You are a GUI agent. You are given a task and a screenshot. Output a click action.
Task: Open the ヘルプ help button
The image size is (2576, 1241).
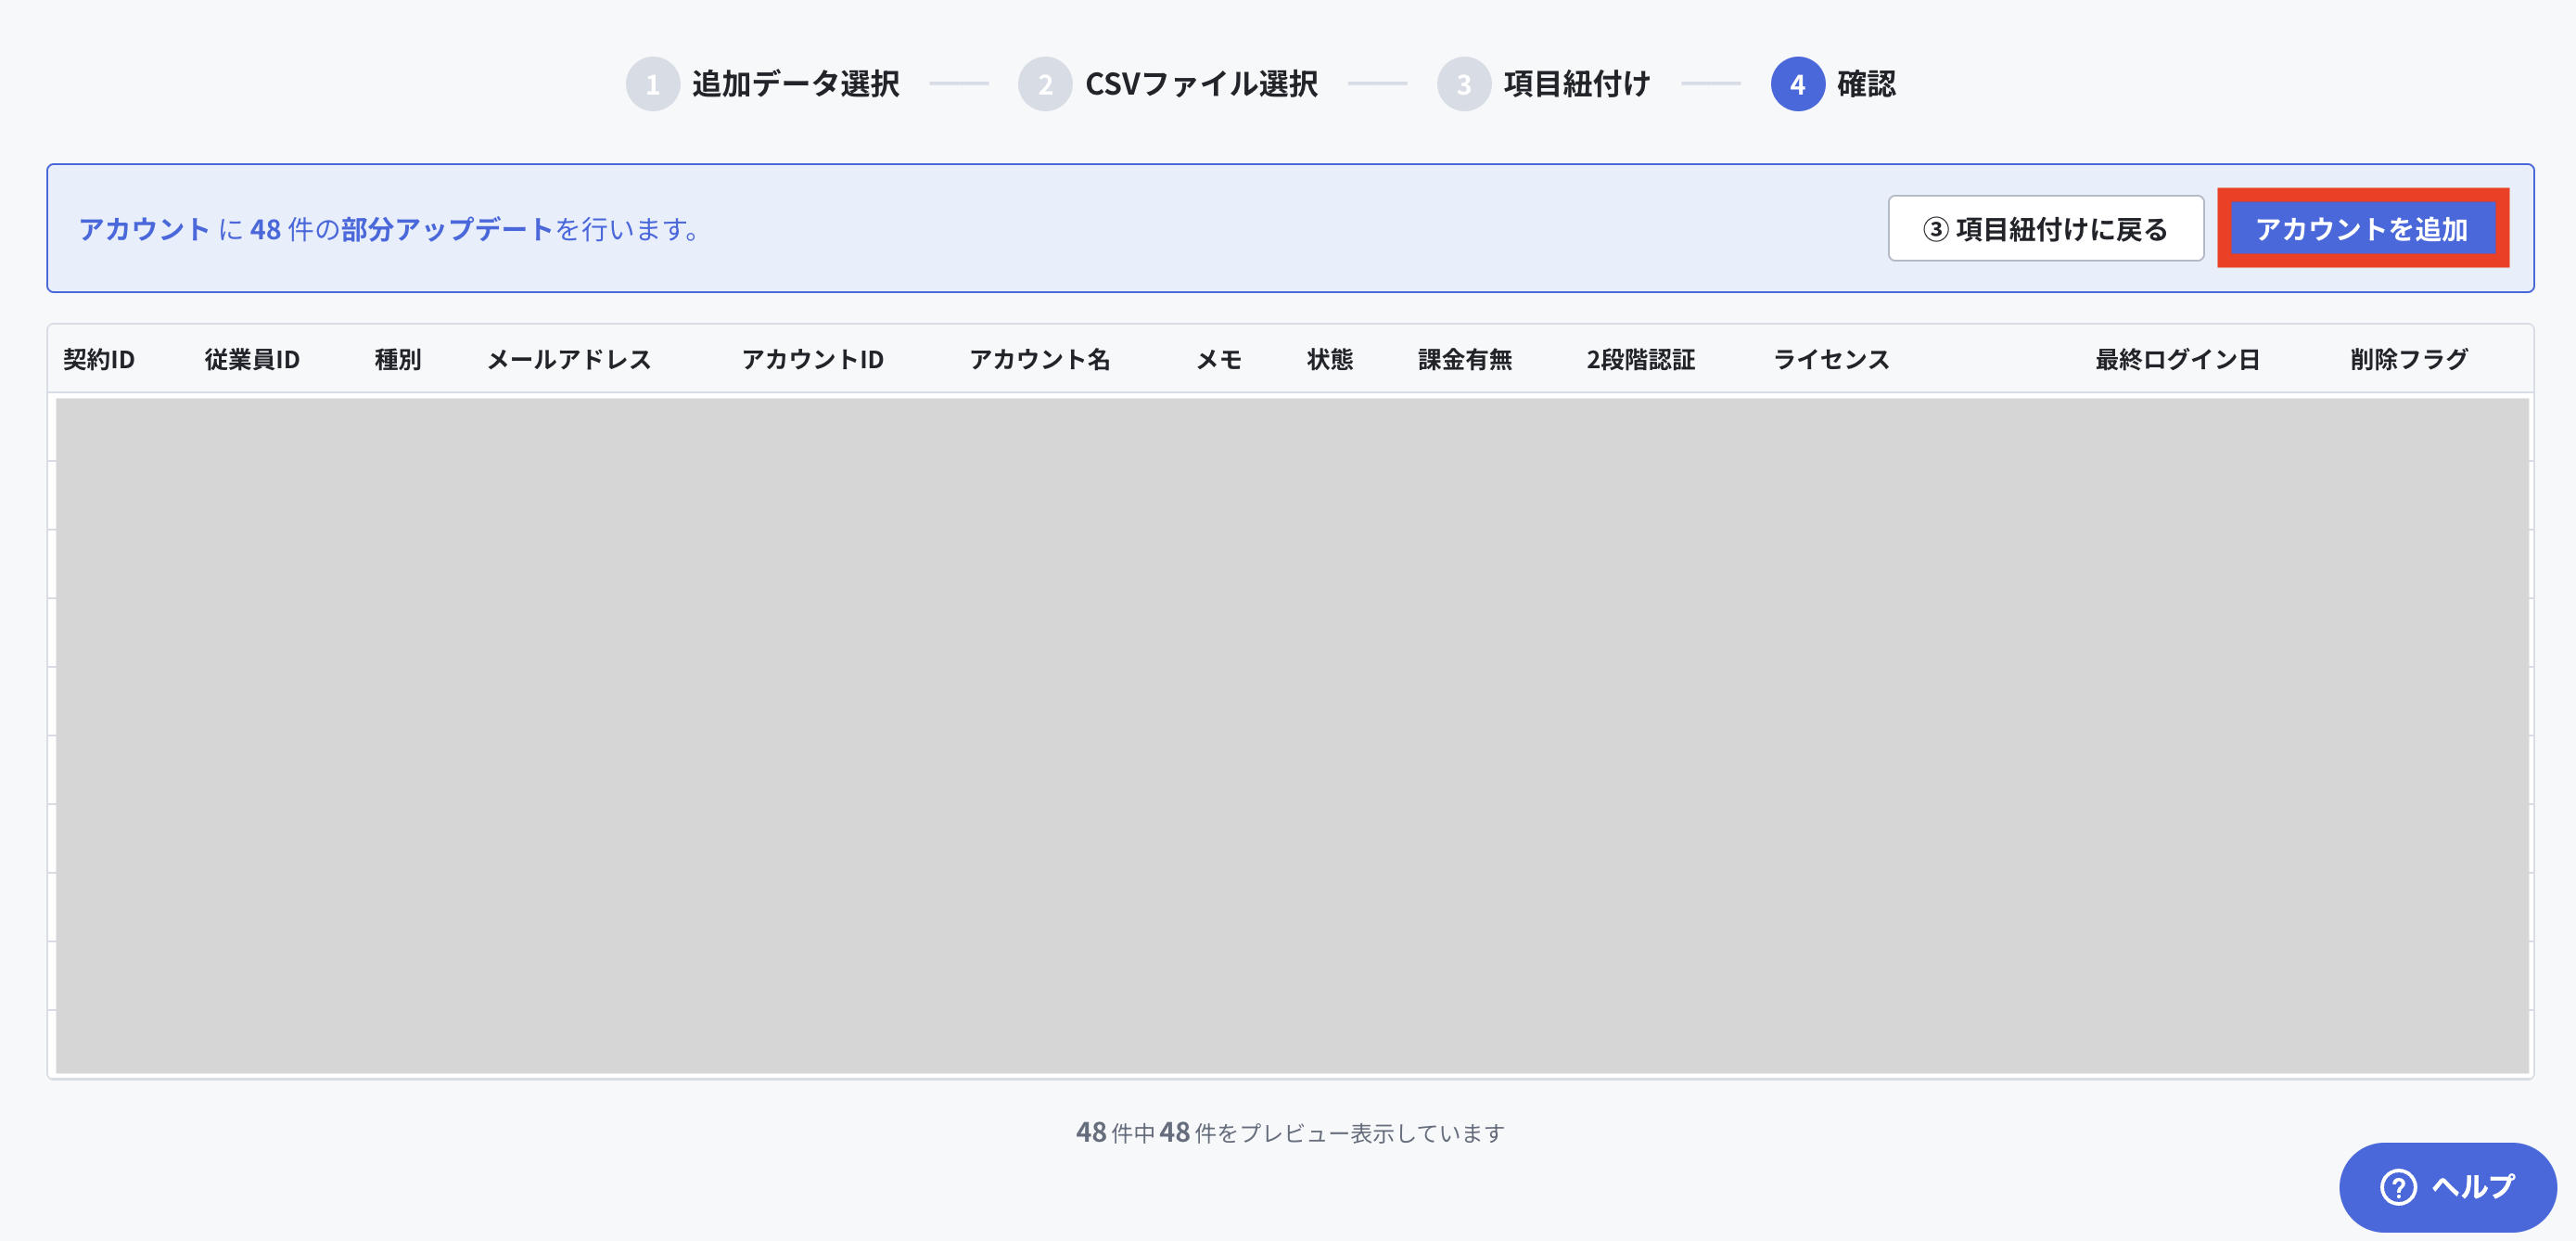pyautogui.click(x=2447, y=1186)
